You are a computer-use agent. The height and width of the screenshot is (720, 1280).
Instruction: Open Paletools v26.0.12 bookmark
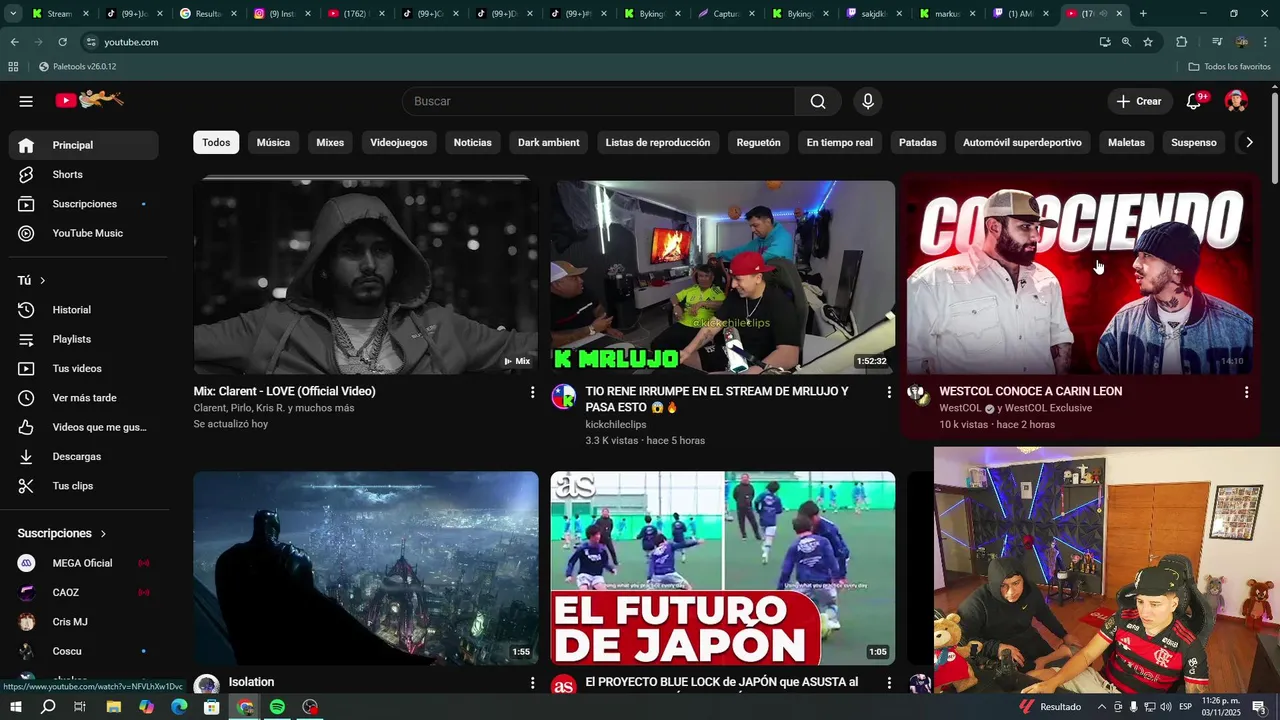pyautogui.click(x=77, y=67)
